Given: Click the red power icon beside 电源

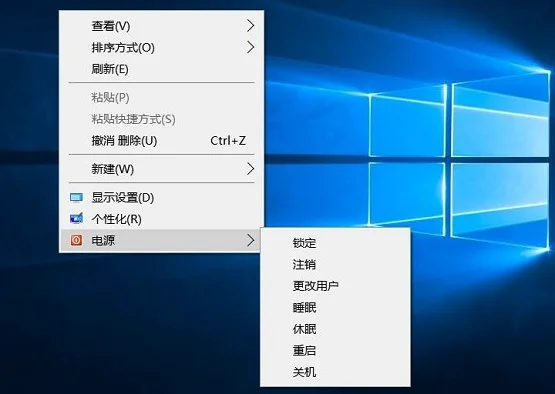Looking at the screenshot, I should tap(76, 240).
